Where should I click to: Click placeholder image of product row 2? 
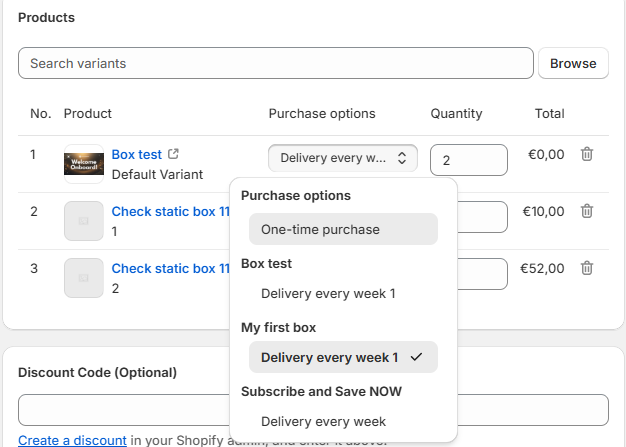(x=84, y=221)
